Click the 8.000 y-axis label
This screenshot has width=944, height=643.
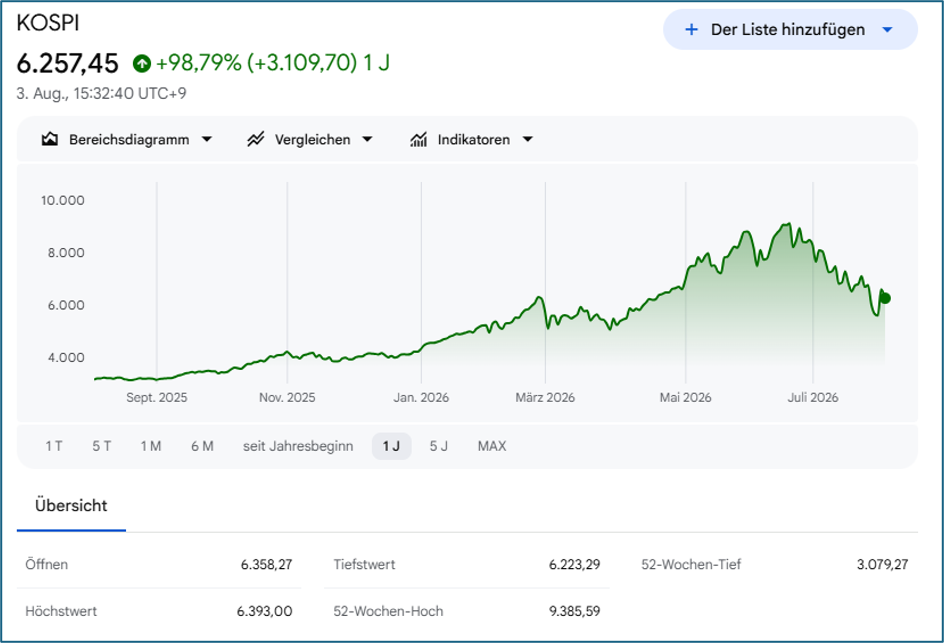coord(66,253)
